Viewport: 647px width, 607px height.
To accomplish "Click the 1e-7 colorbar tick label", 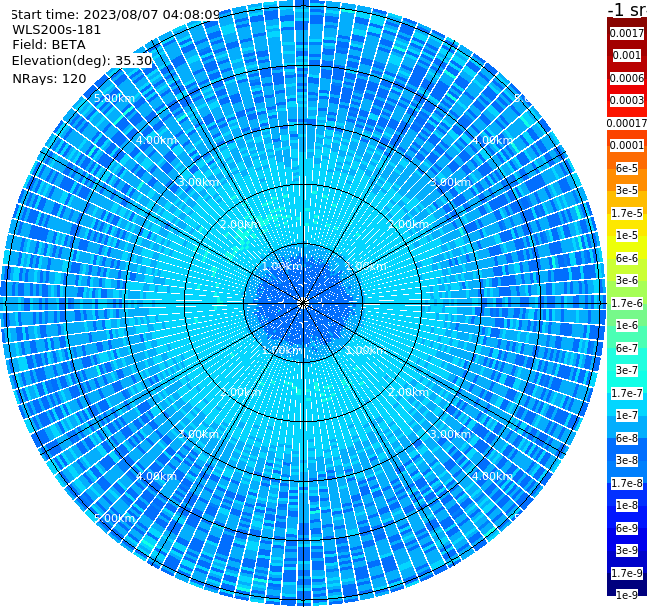I will pyautogui.click(x=627, y=415).
